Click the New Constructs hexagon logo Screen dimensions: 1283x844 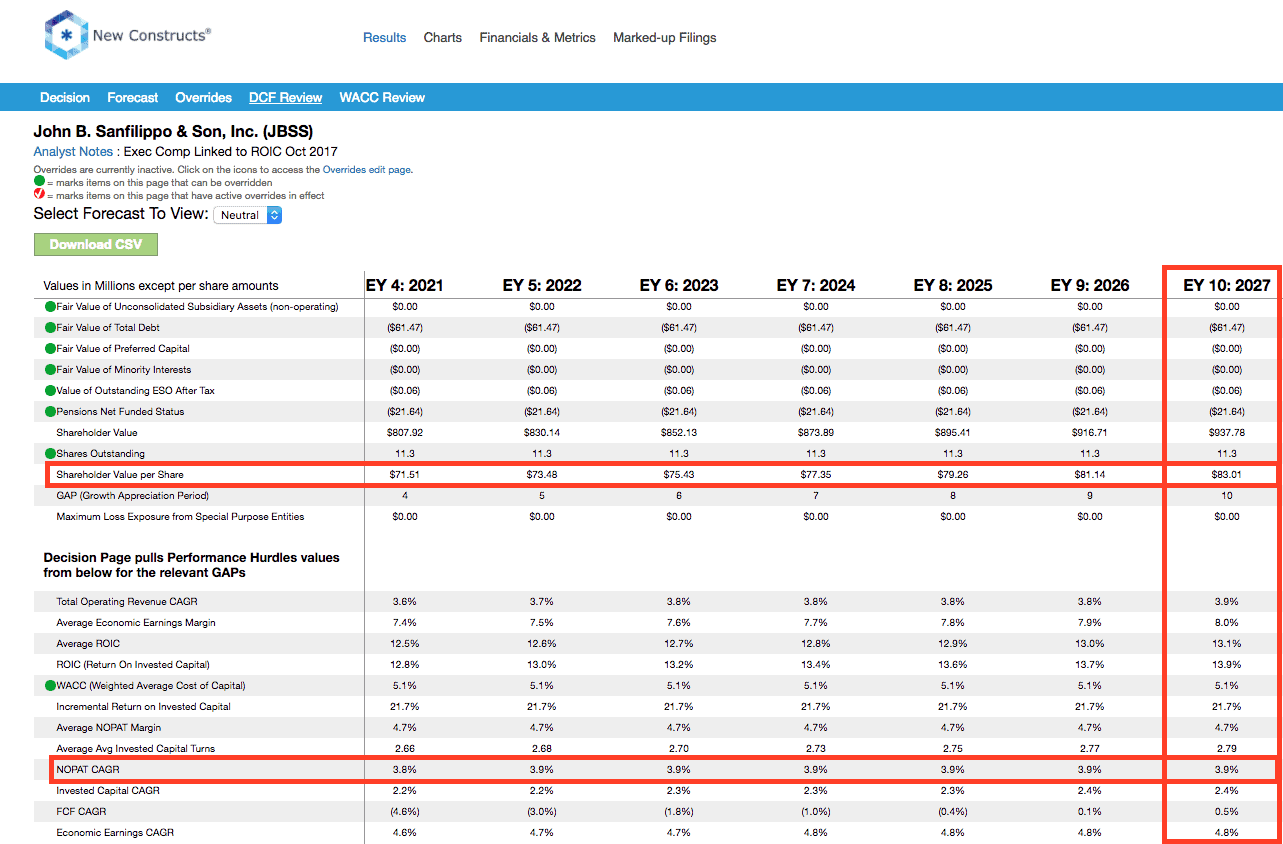click(x=65, y=35)
